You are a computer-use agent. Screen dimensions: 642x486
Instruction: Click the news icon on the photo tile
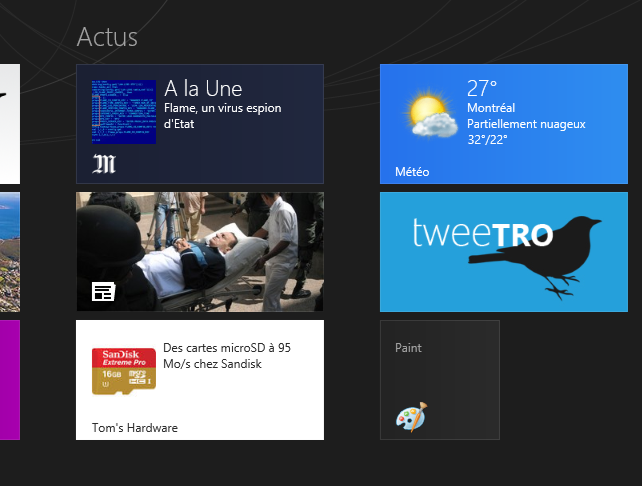click(104, 291)
